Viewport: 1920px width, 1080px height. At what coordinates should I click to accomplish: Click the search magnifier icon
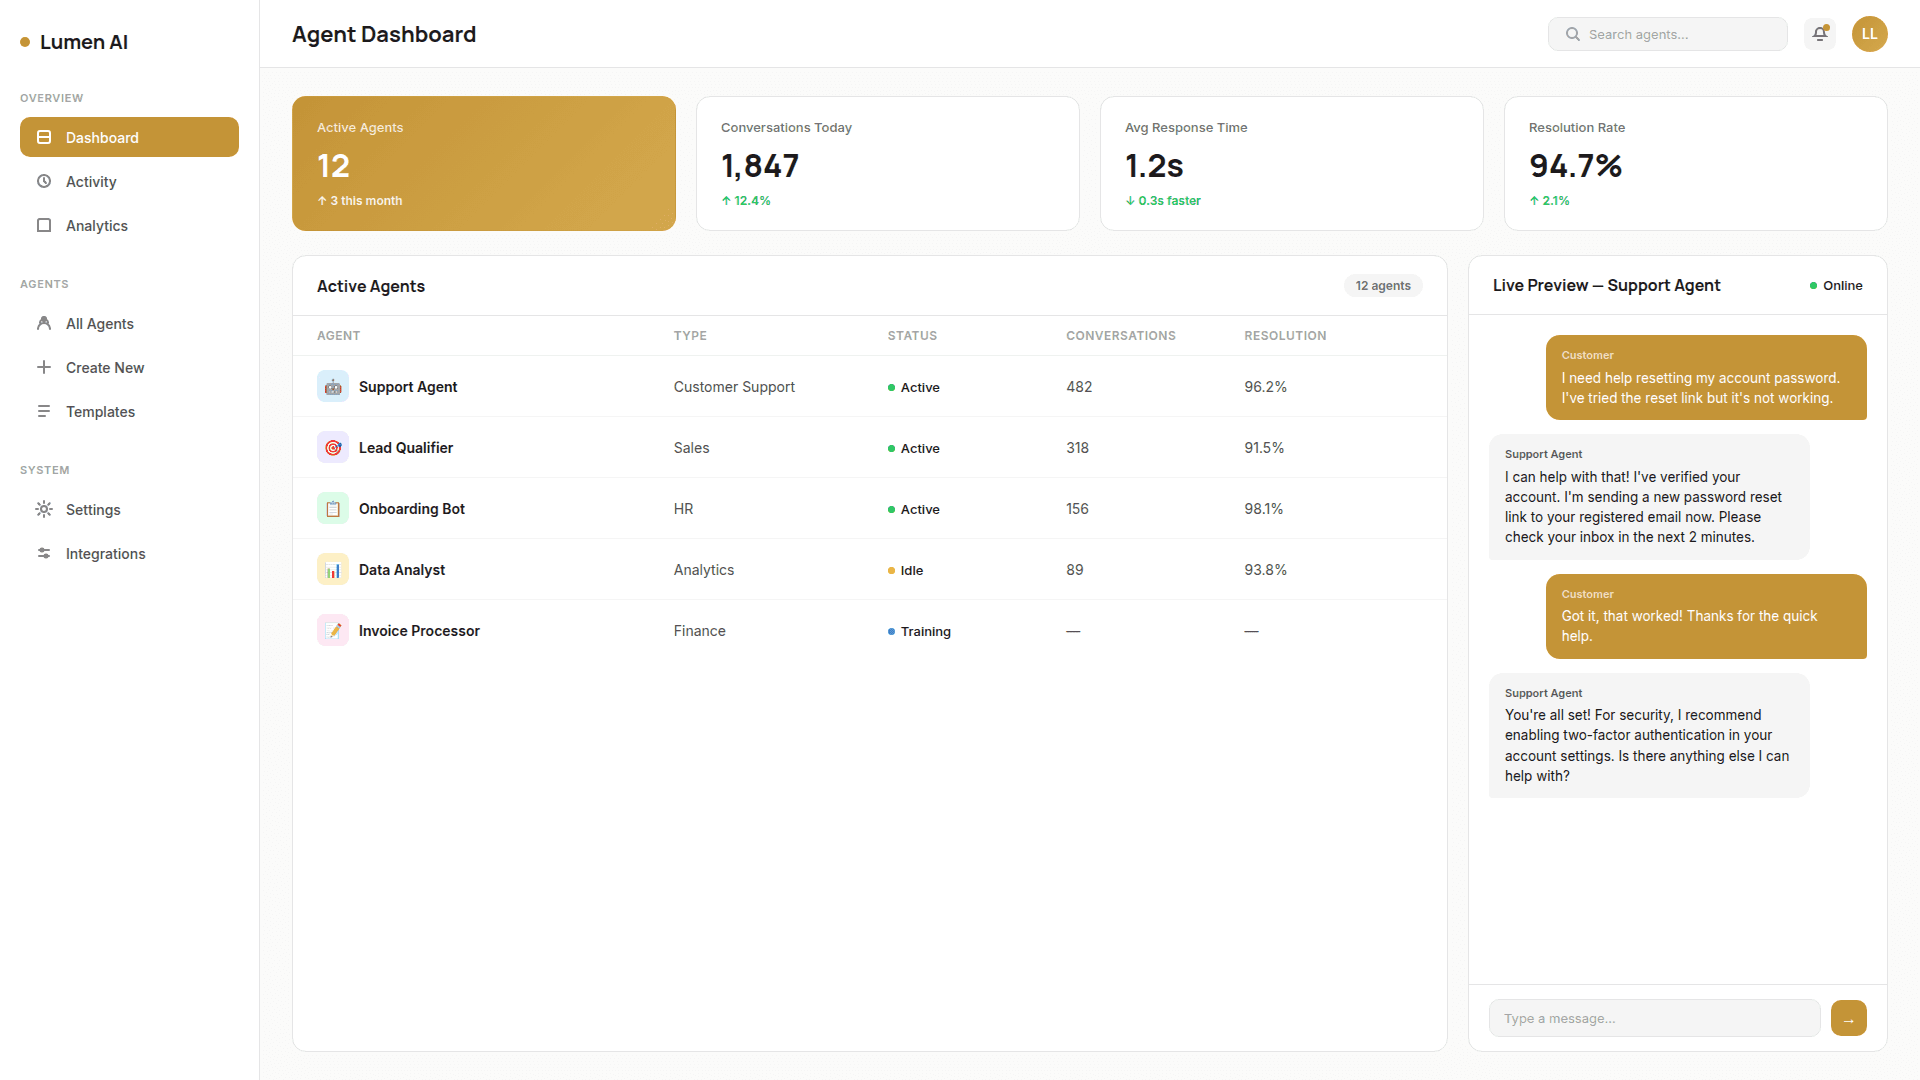[x=1571, y=33]
